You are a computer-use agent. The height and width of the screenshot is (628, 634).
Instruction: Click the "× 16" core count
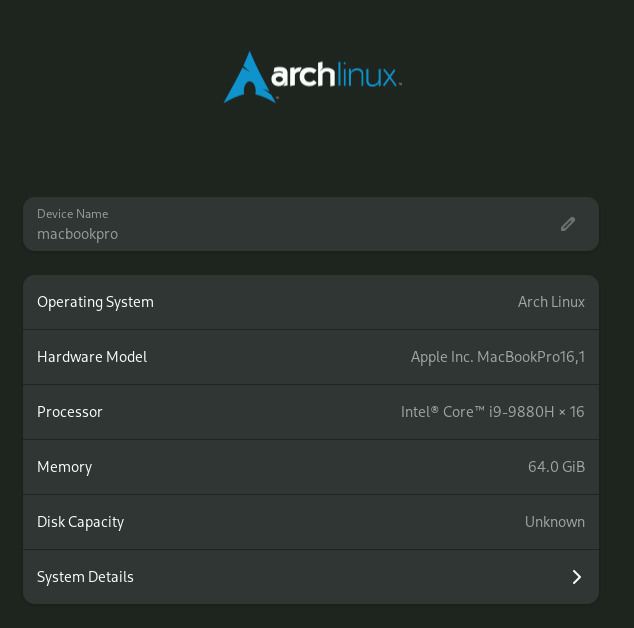[x=572, y=412]
